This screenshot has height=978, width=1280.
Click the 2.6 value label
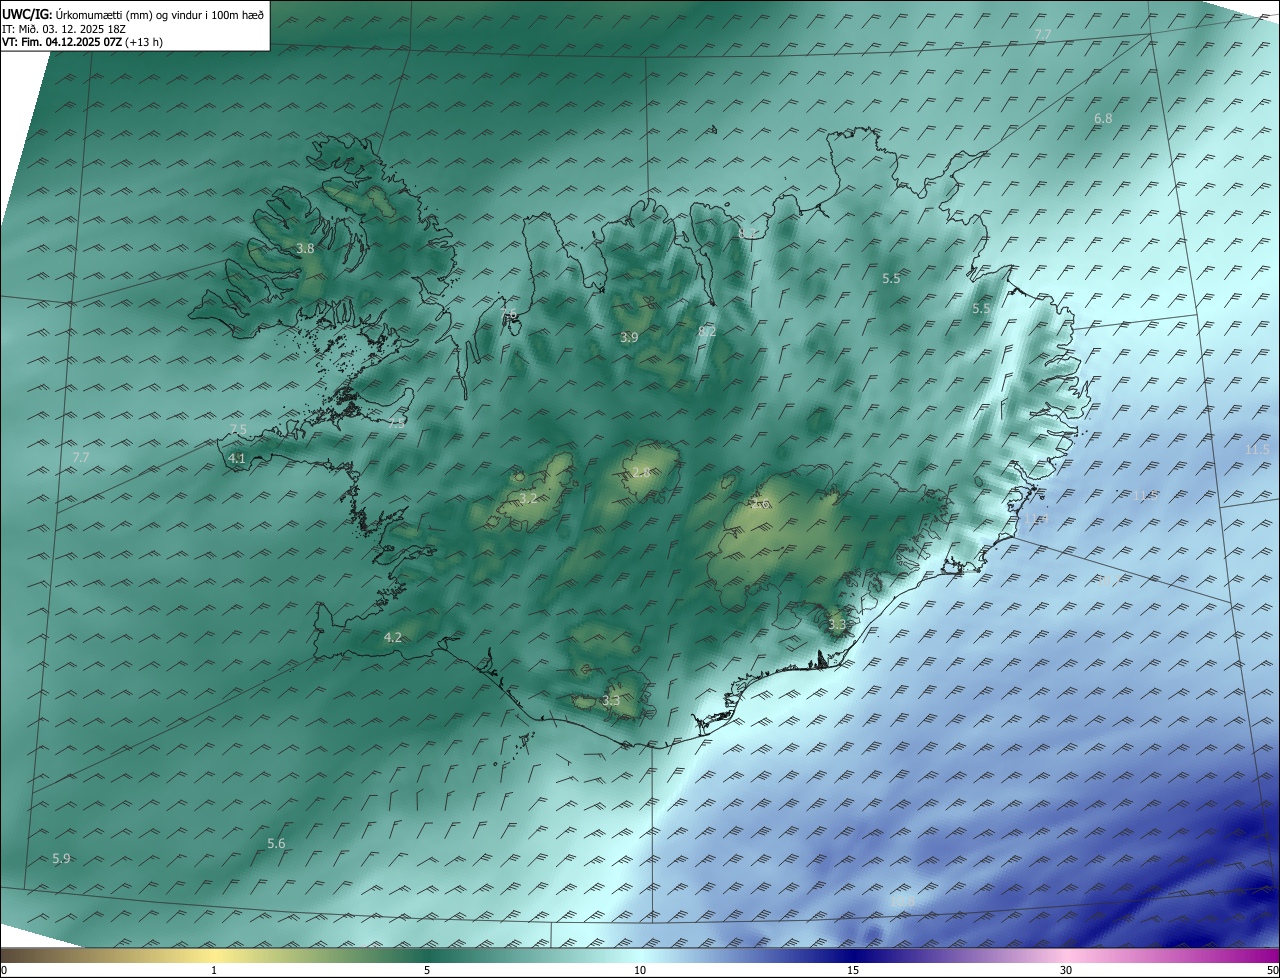click(759, 505)
